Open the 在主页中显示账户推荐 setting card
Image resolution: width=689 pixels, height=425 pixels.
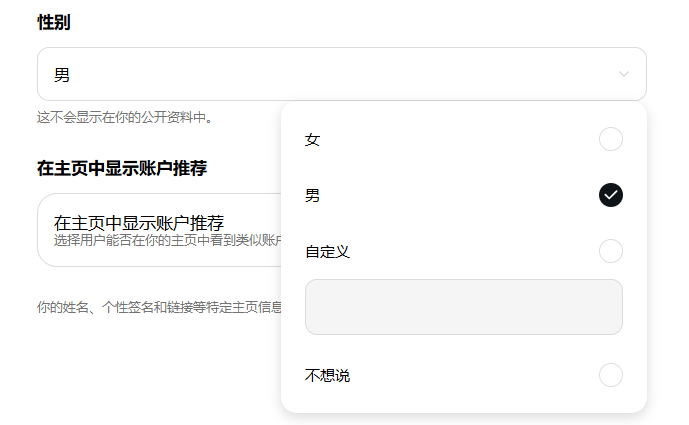point(160,230)
